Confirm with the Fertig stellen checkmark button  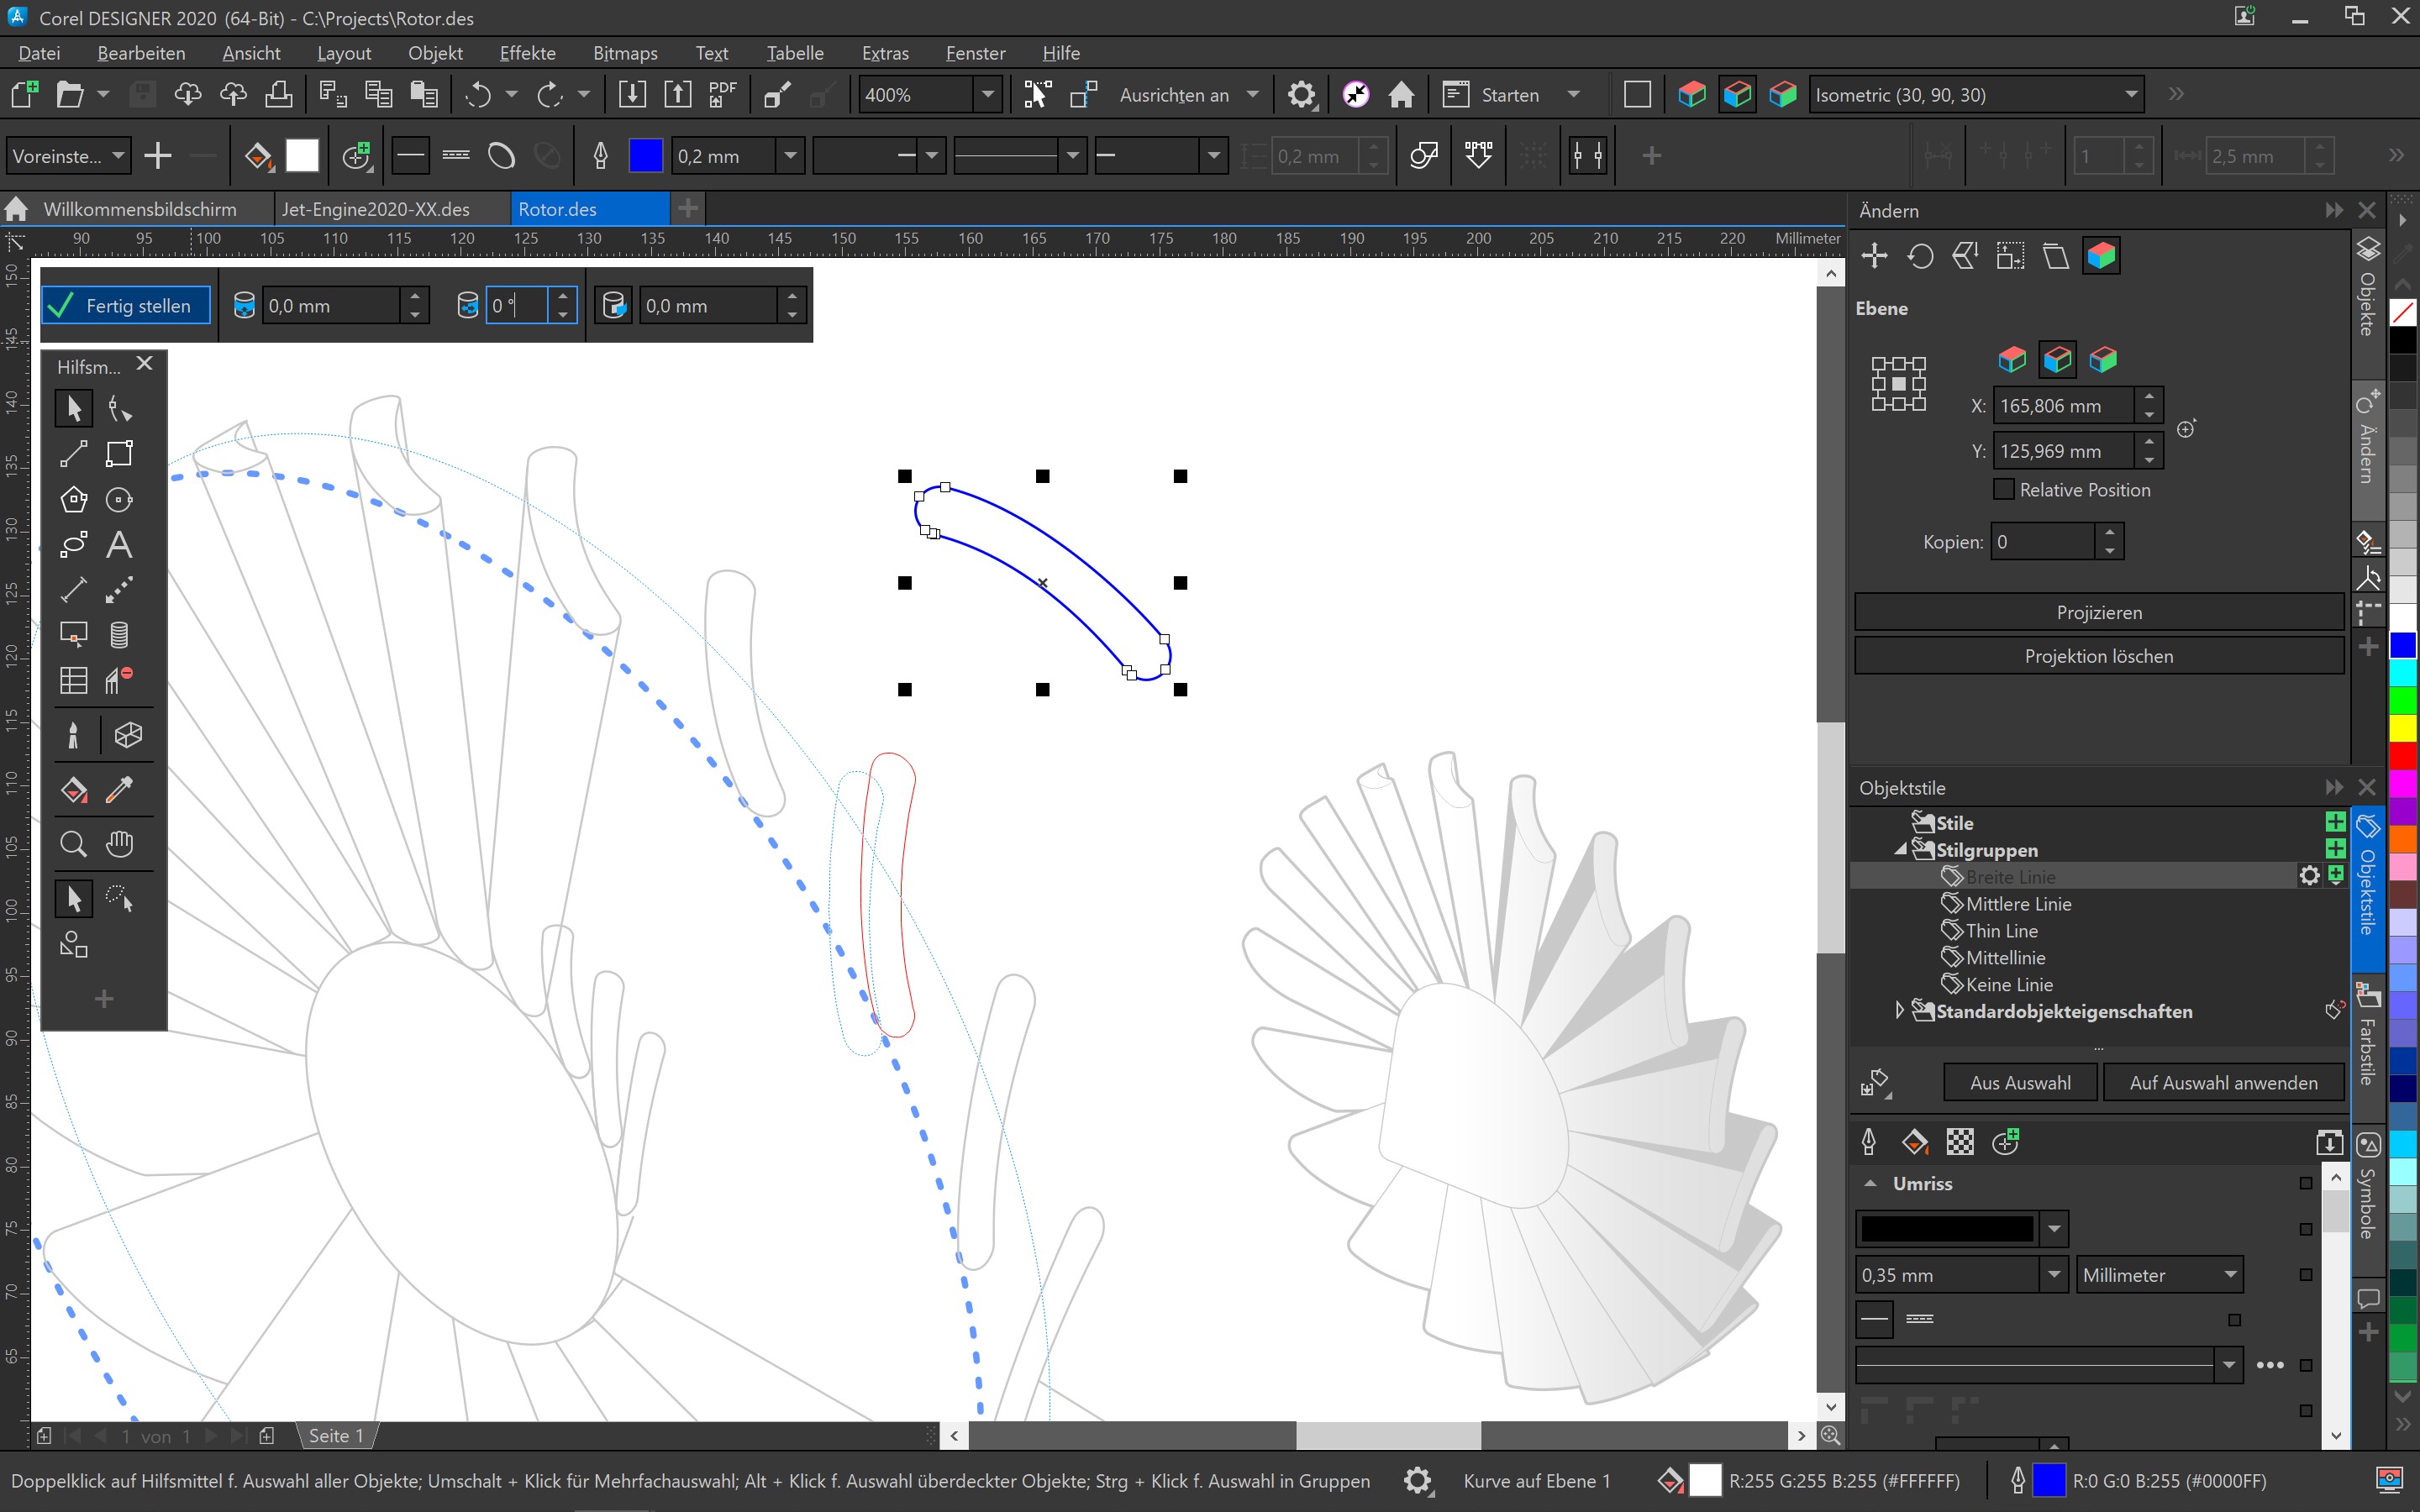tap(126, 306)
